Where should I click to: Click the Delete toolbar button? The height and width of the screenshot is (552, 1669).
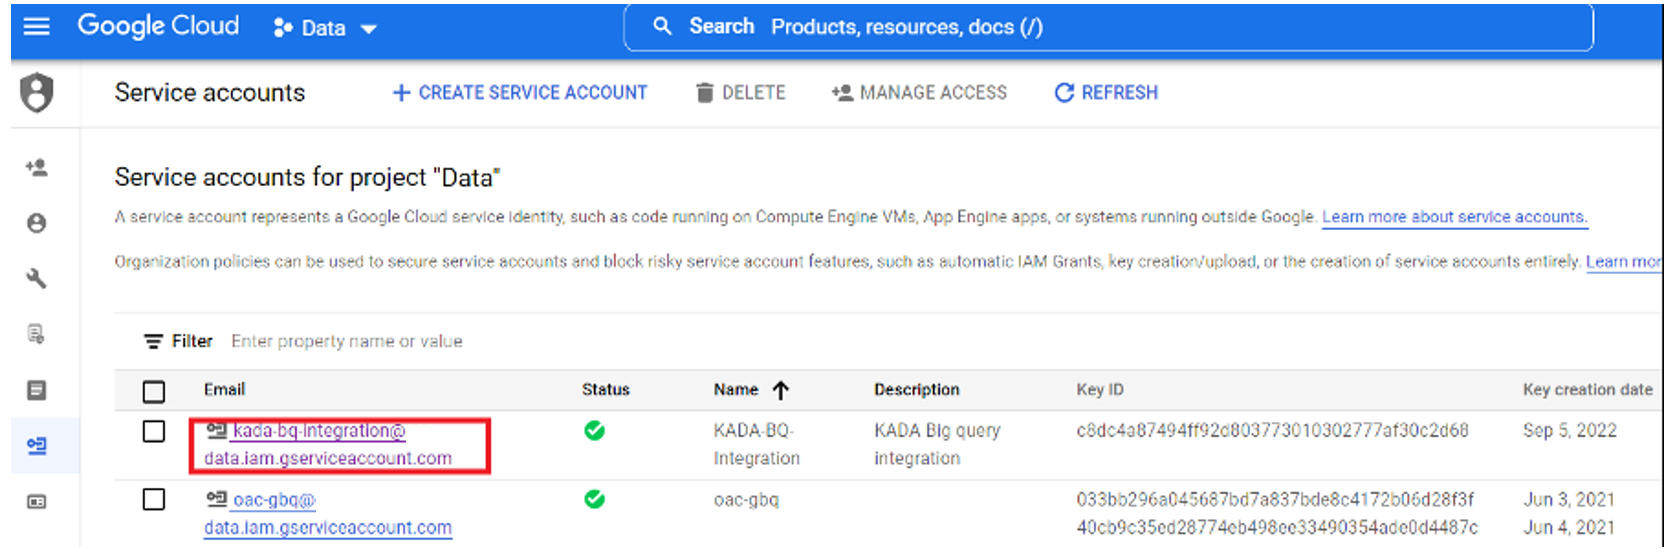(x=741, y=93)
